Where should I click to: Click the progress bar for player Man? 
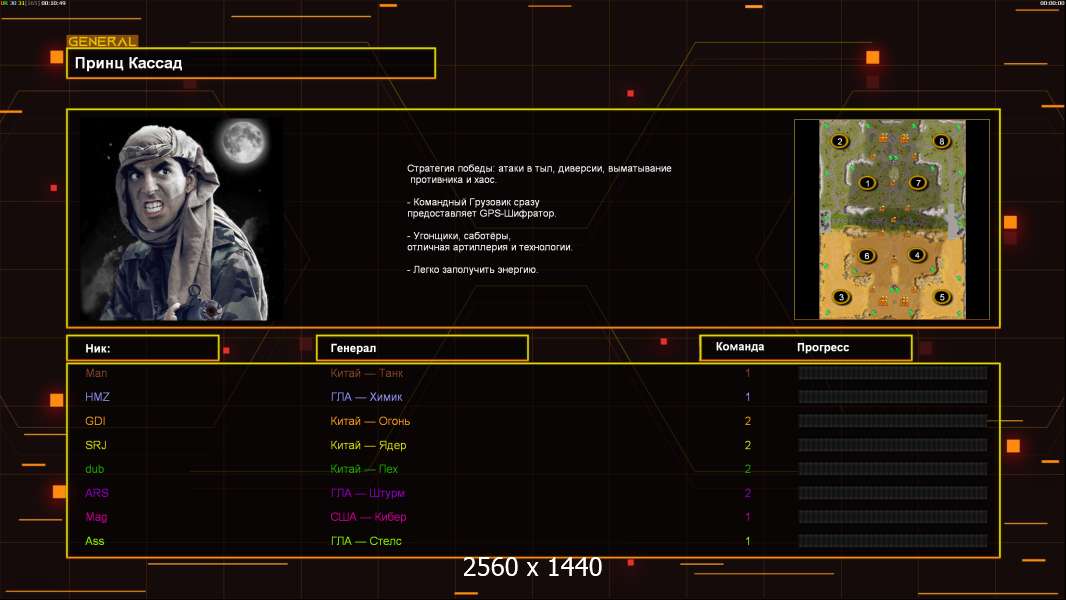[892, 373]
